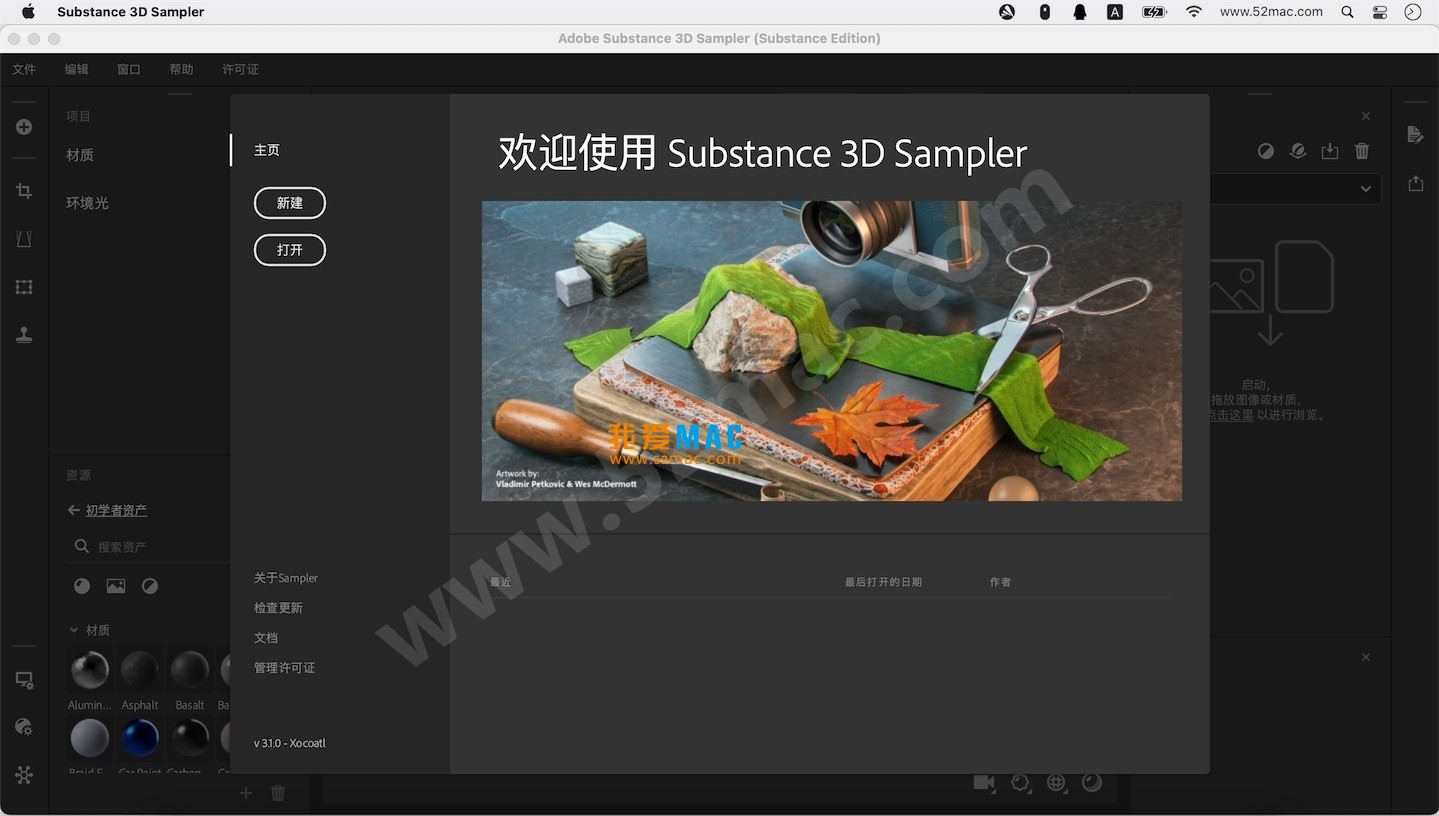The height and width of the screenshot is (816, 1439).
Task: Select the Crop tool in left toolbar
Action: pyautogui.click(x=24, y=191)
